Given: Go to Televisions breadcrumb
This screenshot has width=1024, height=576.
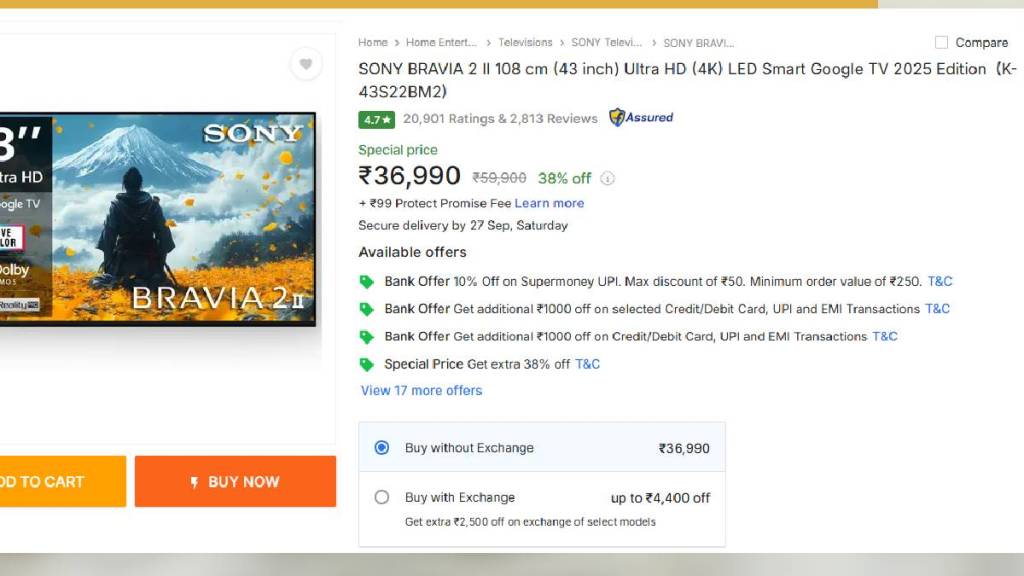Looking at the screenshot, I should click(x=525, y=43).
